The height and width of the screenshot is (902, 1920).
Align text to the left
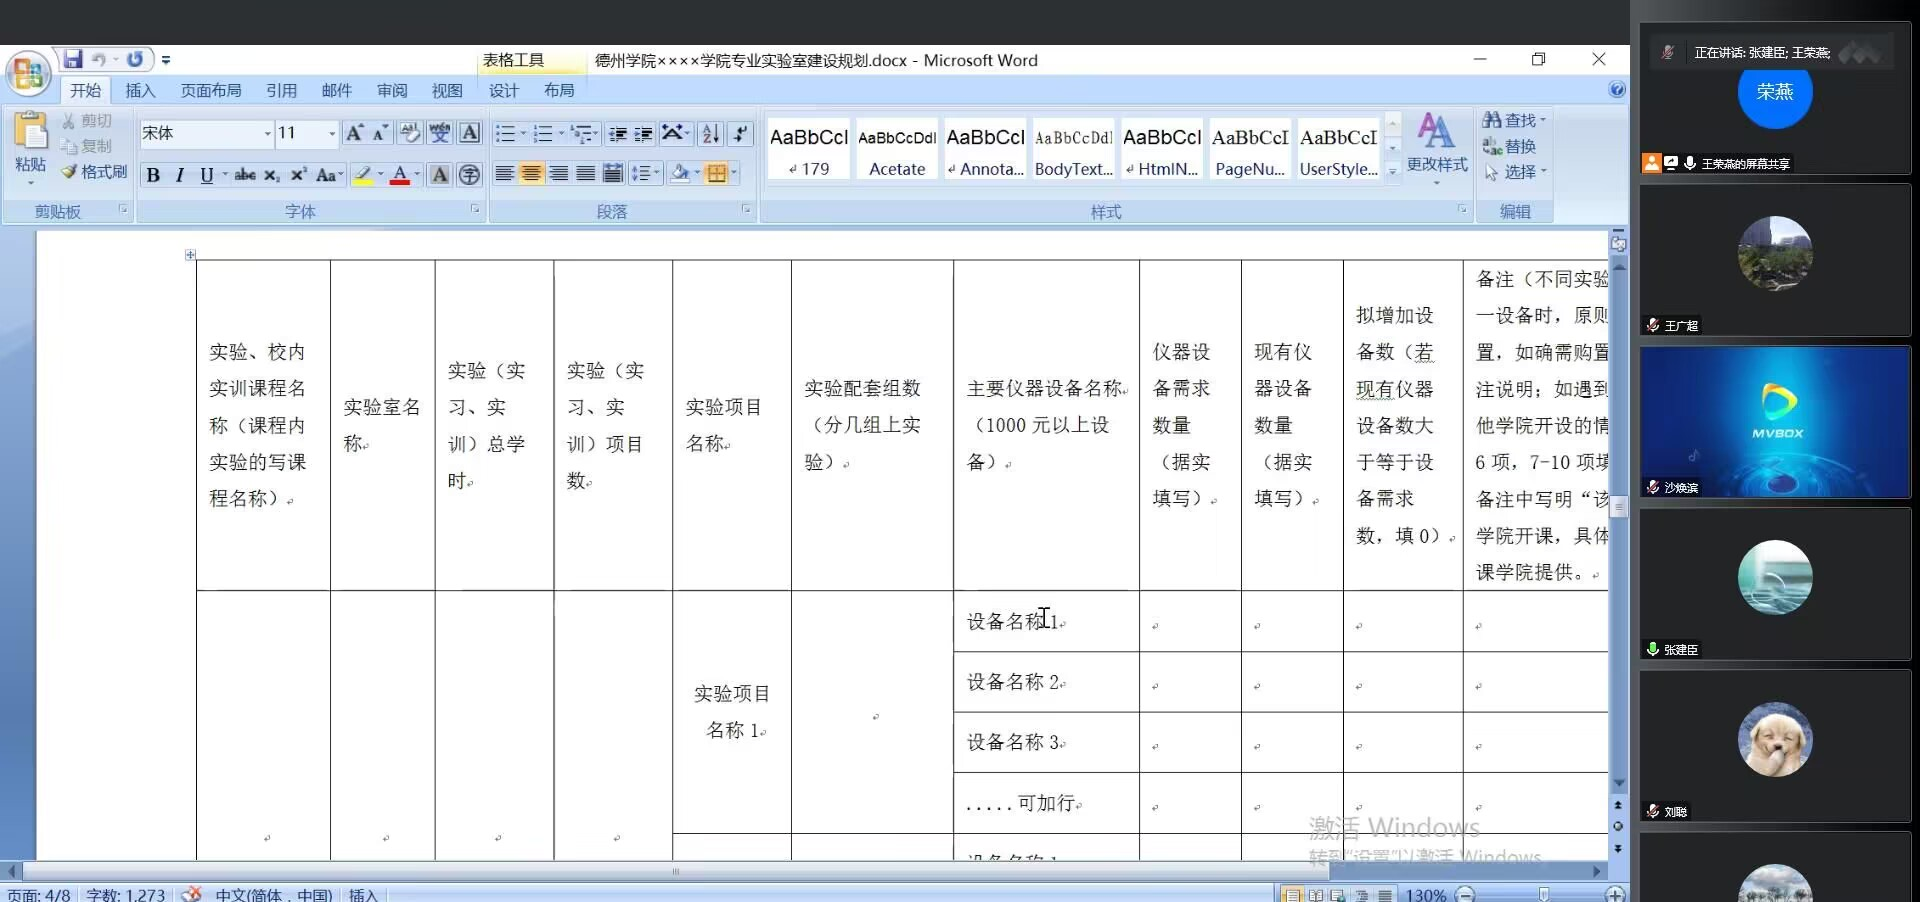(x=504, y=174)
